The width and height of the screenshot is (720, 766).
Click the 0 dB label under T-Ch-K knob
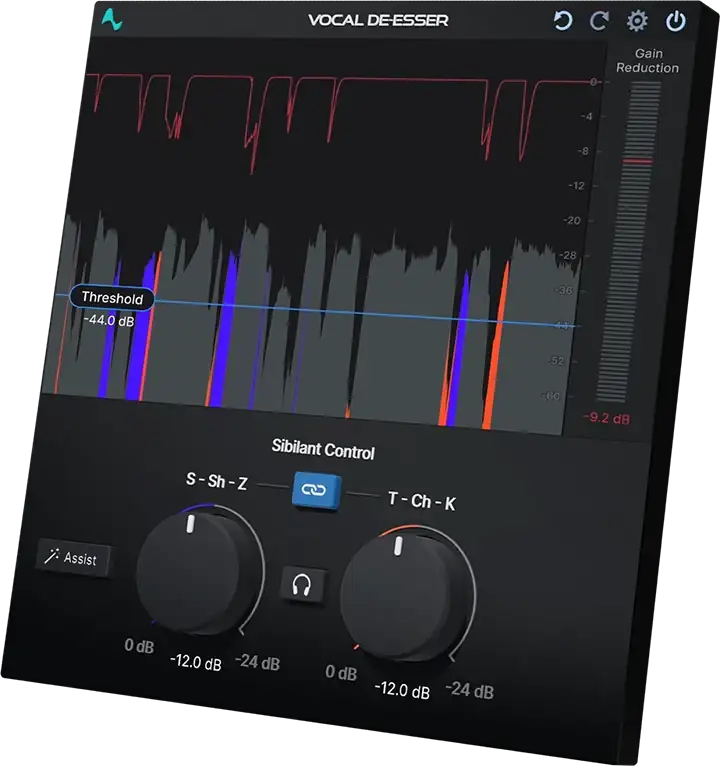pyautogui.click(x=341, y=672)
